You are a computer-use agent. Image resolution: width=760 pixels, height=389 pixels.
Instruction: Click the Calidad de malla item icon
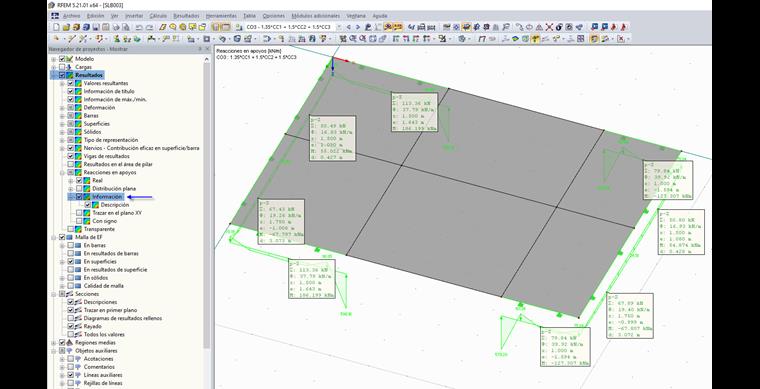click(x=79, y=286)
